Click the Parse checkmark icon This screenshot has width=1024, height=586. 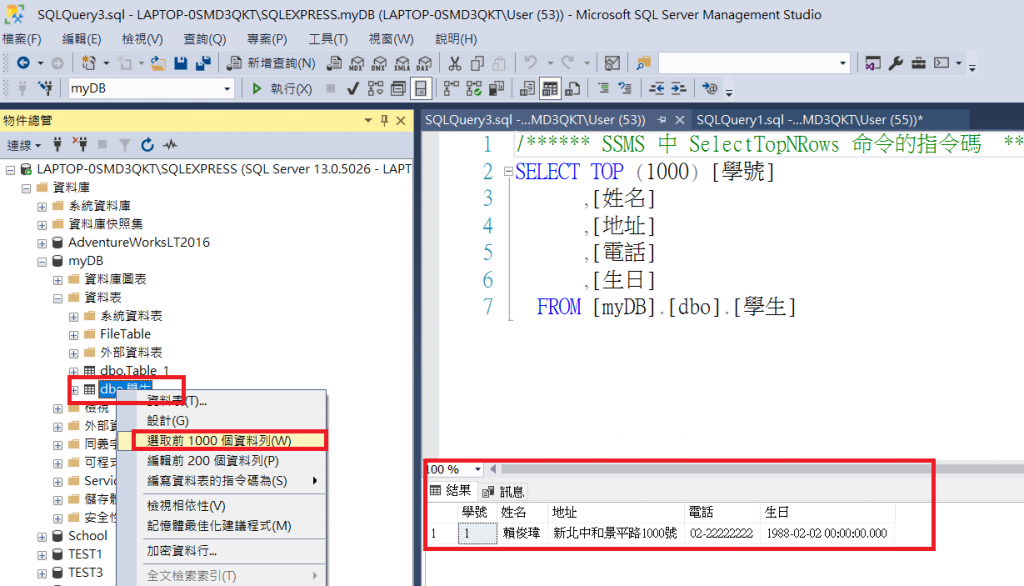[x=353, y=88]
